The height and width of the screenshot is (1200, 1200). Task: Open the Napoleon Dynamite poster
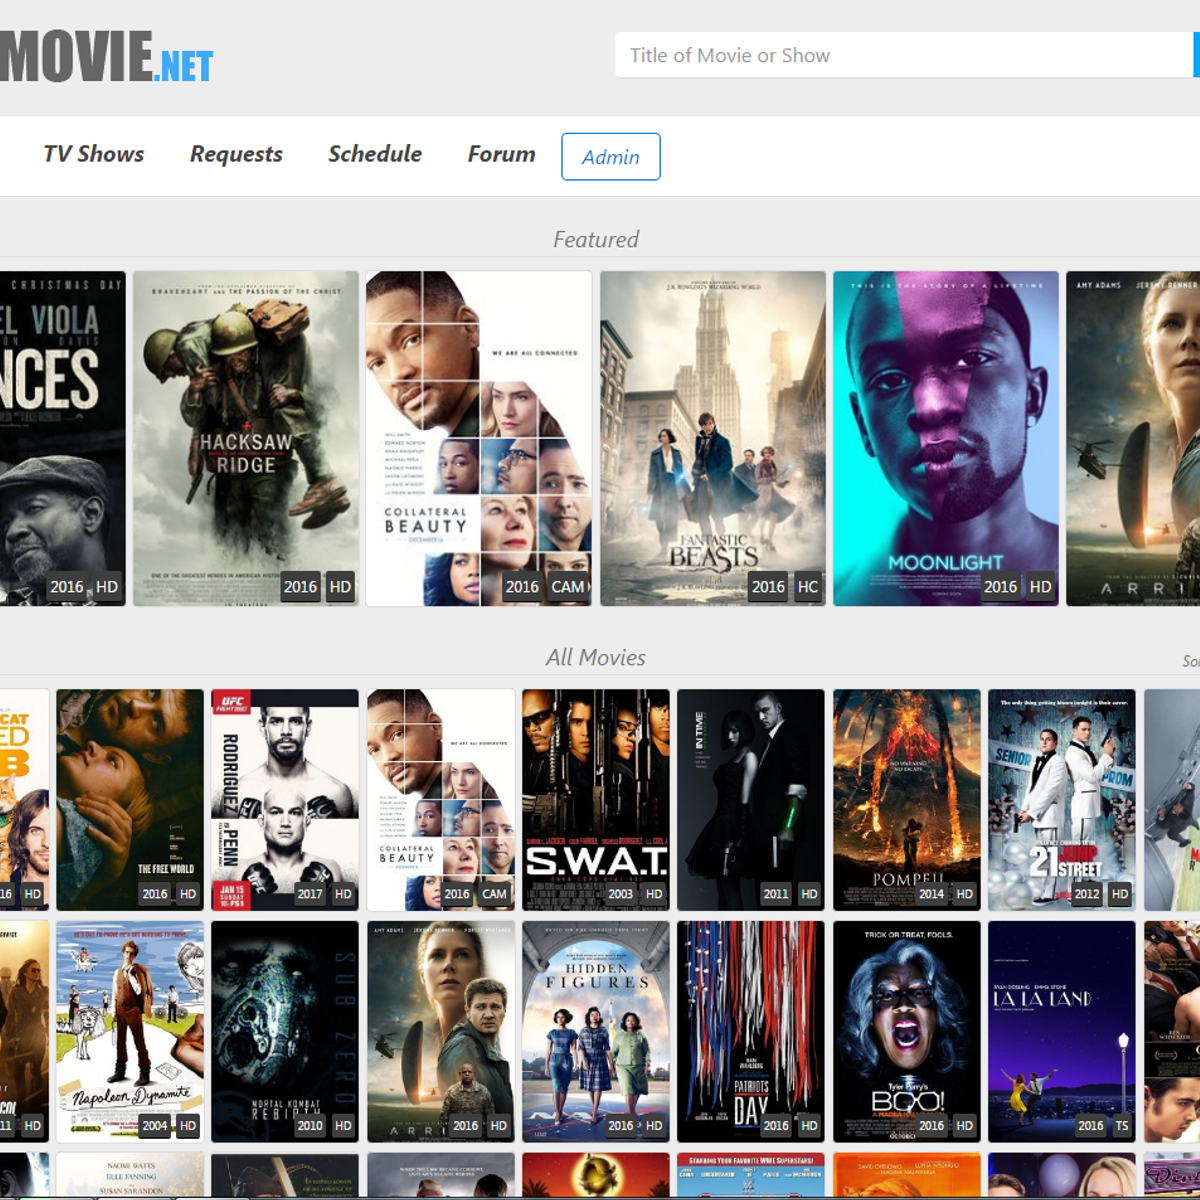[130, 1031]
